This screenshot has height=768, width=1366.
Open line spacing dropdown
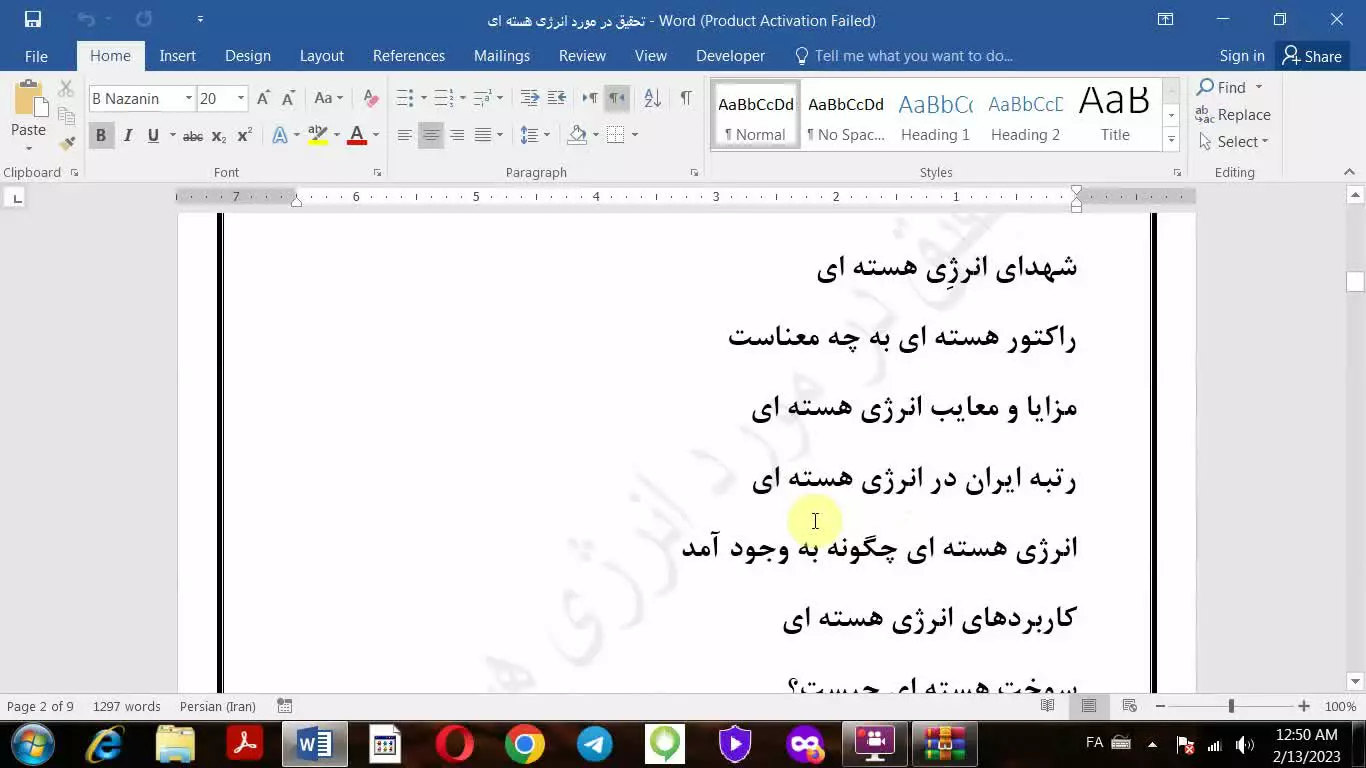click(536, 135)
